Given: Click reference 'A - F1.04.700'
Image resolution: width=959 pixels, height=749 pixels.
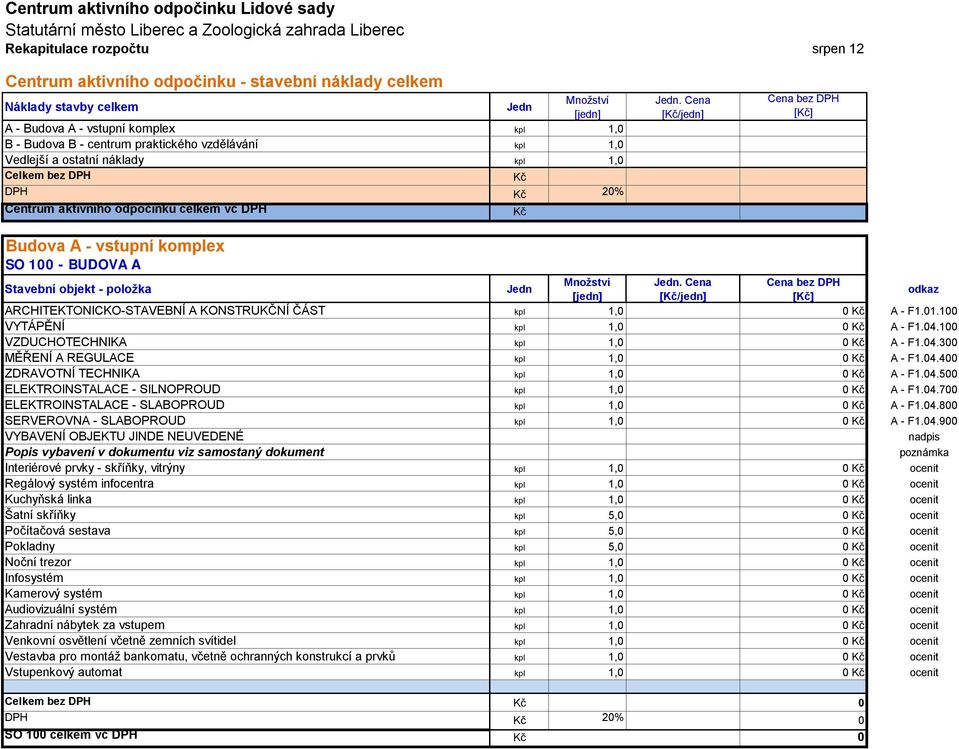Looking at the screenshot, I should coord(924,390).
